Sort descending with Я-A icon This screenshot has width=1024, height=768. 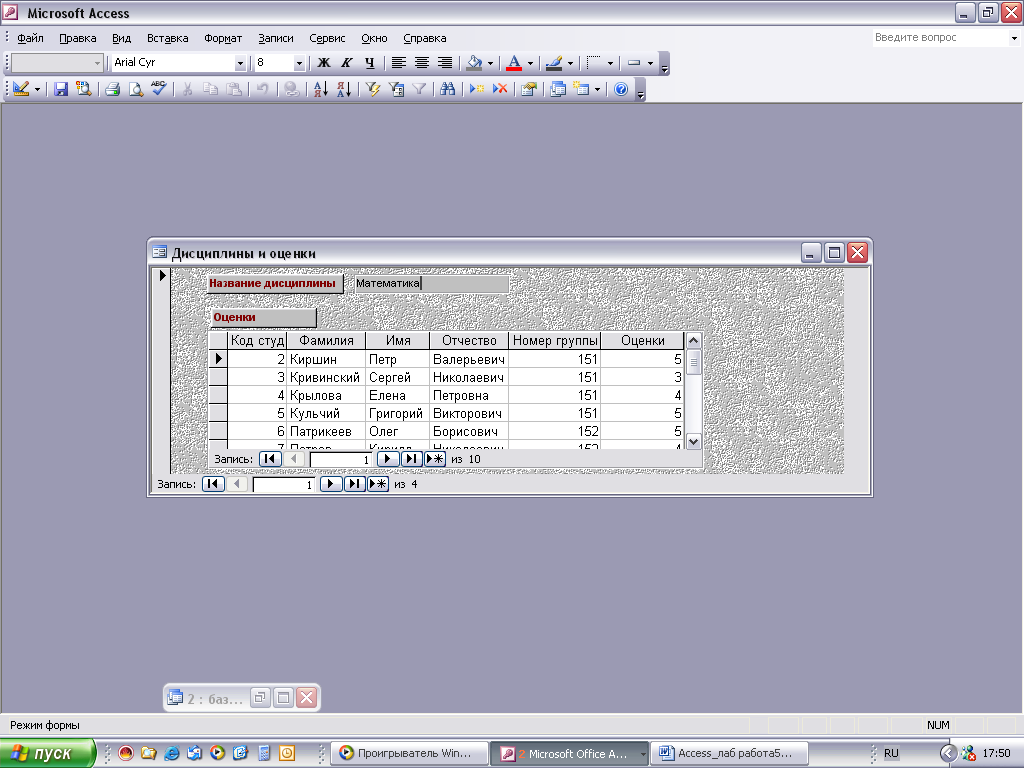(x=344, y=89)
